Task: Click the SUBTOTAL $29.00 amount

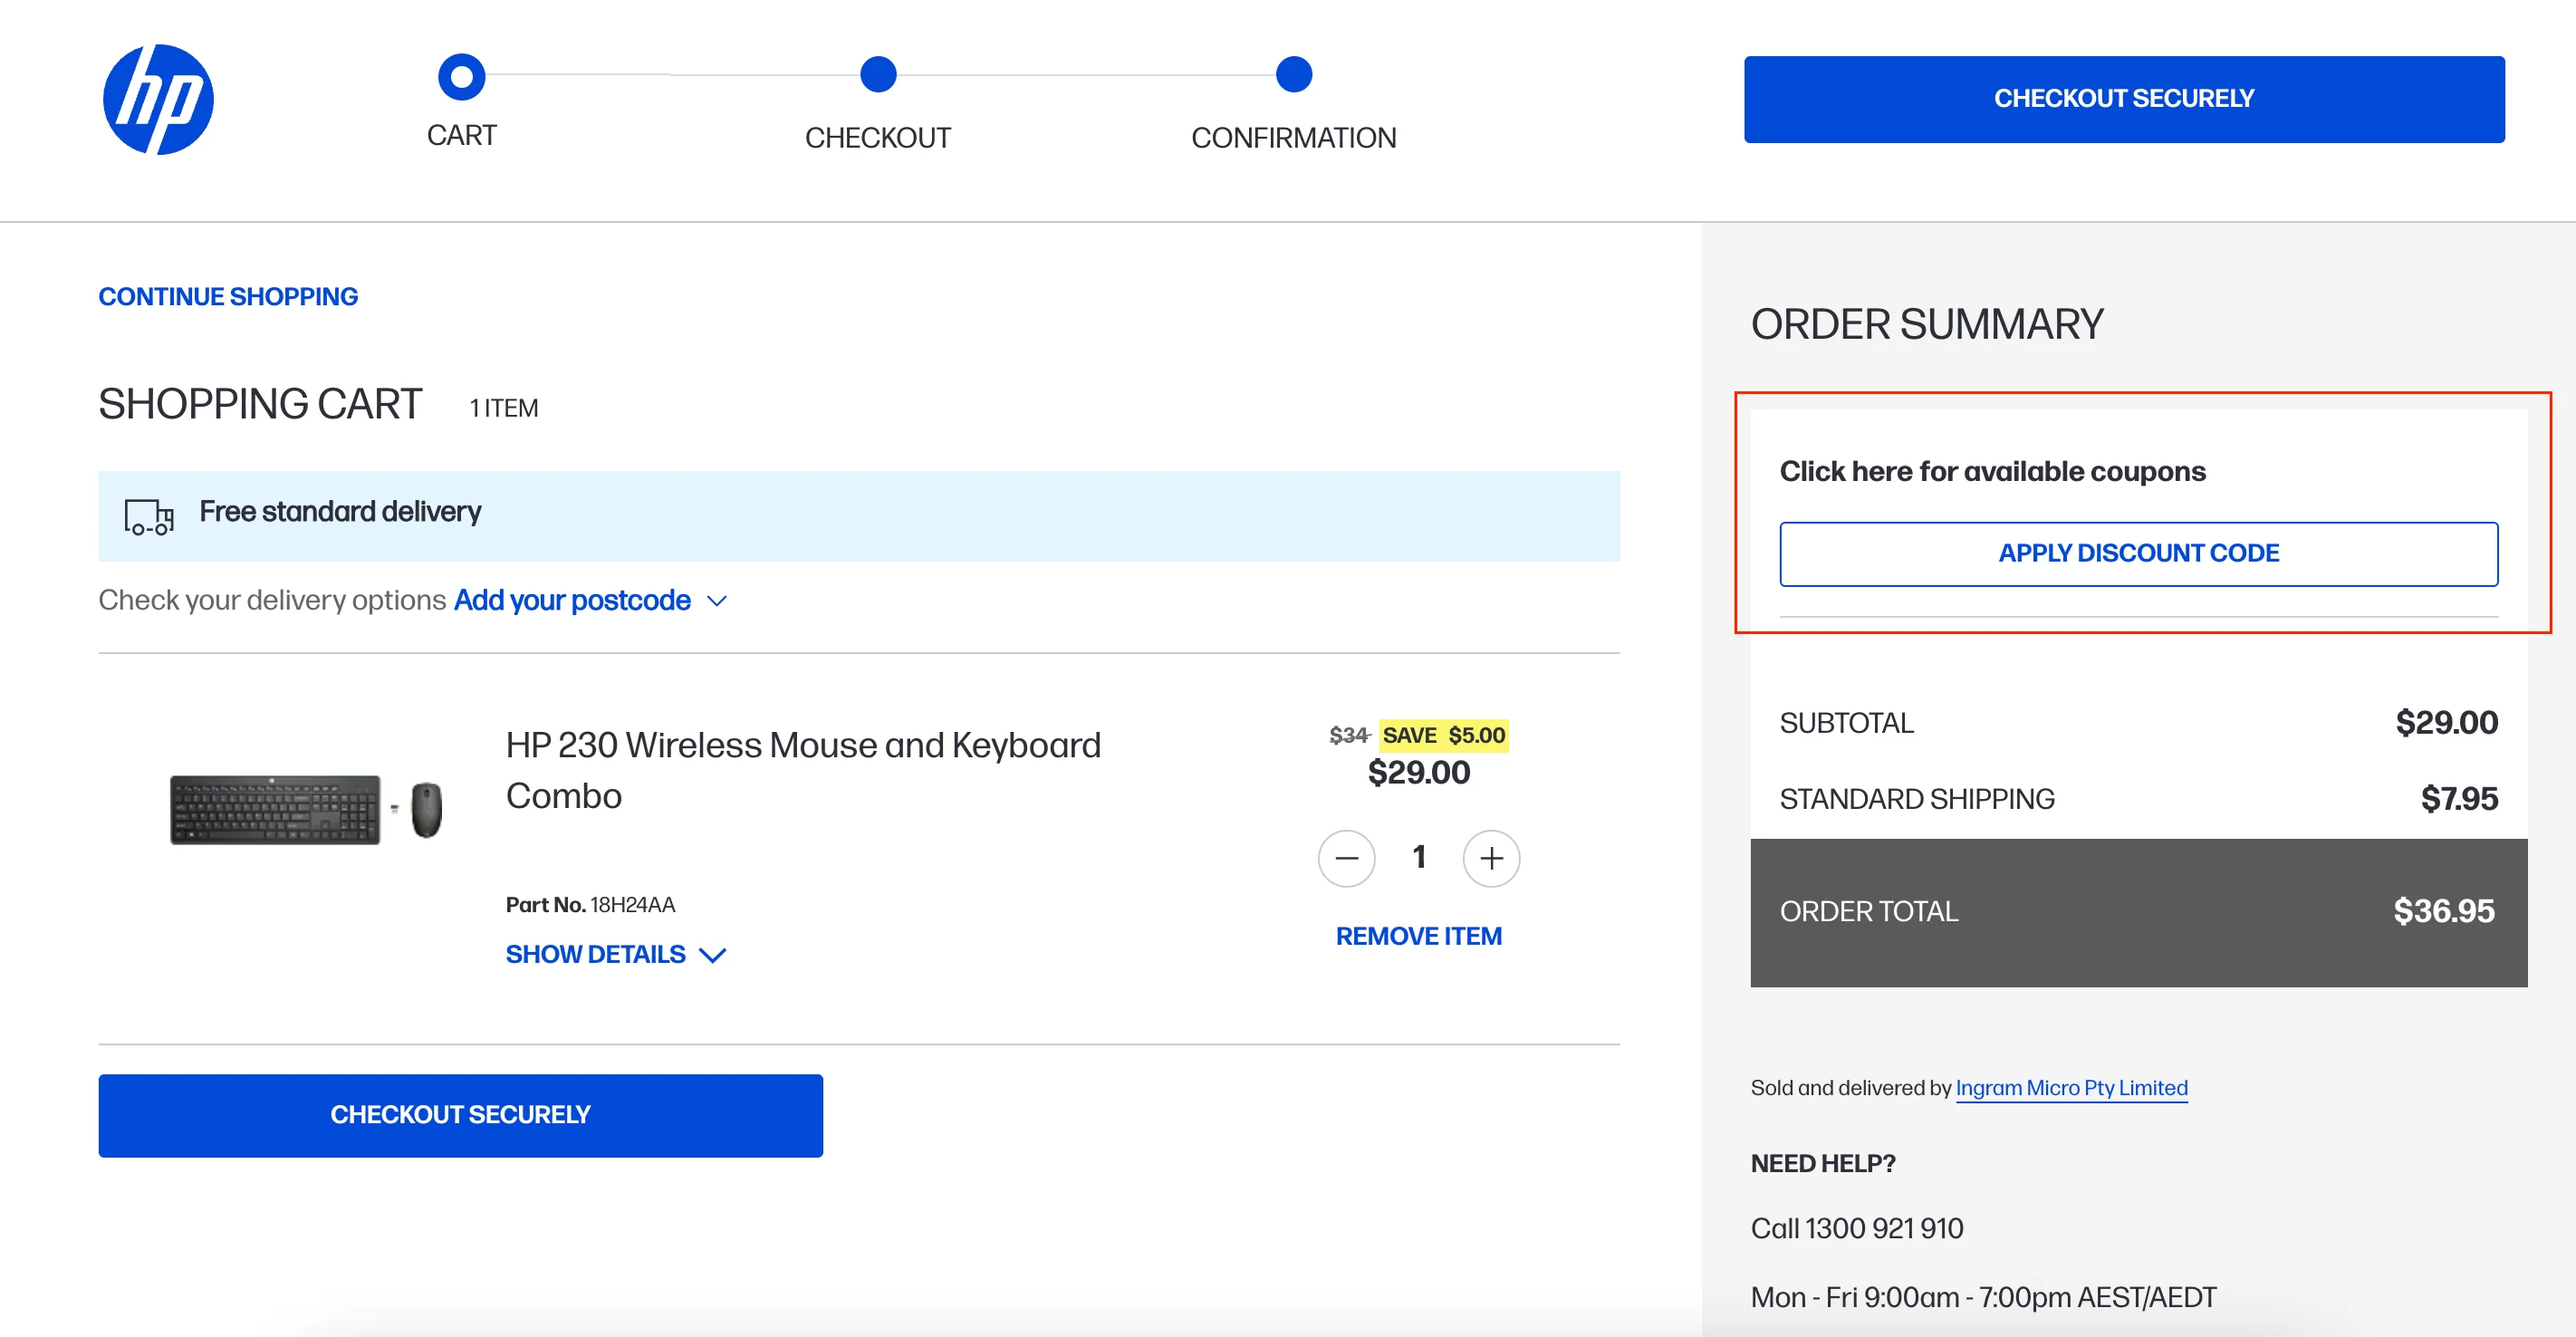Action: click(2446, 723)
